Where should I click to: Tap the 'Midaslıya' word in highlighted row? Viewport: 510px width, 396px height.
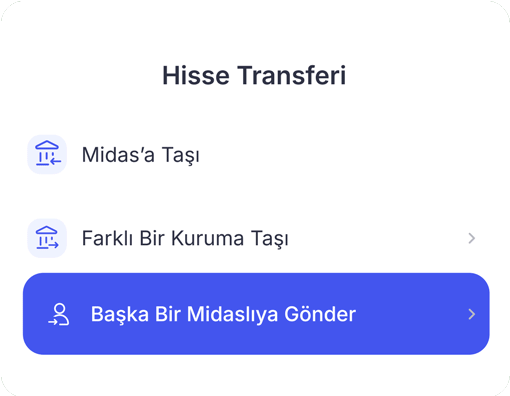point(232,314)
